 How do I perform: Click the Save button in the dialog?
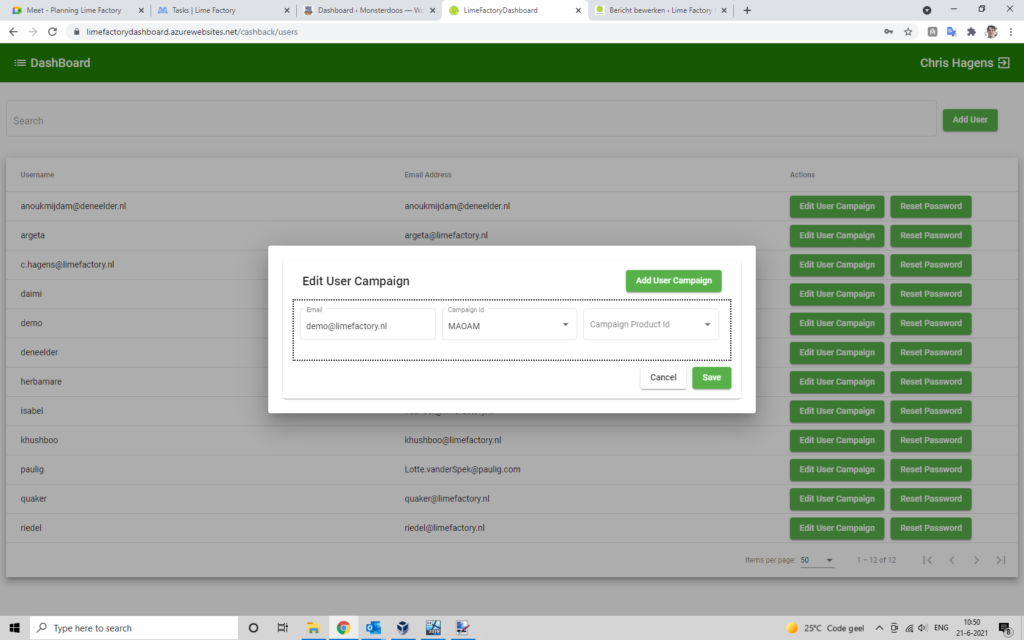(711, 378)
